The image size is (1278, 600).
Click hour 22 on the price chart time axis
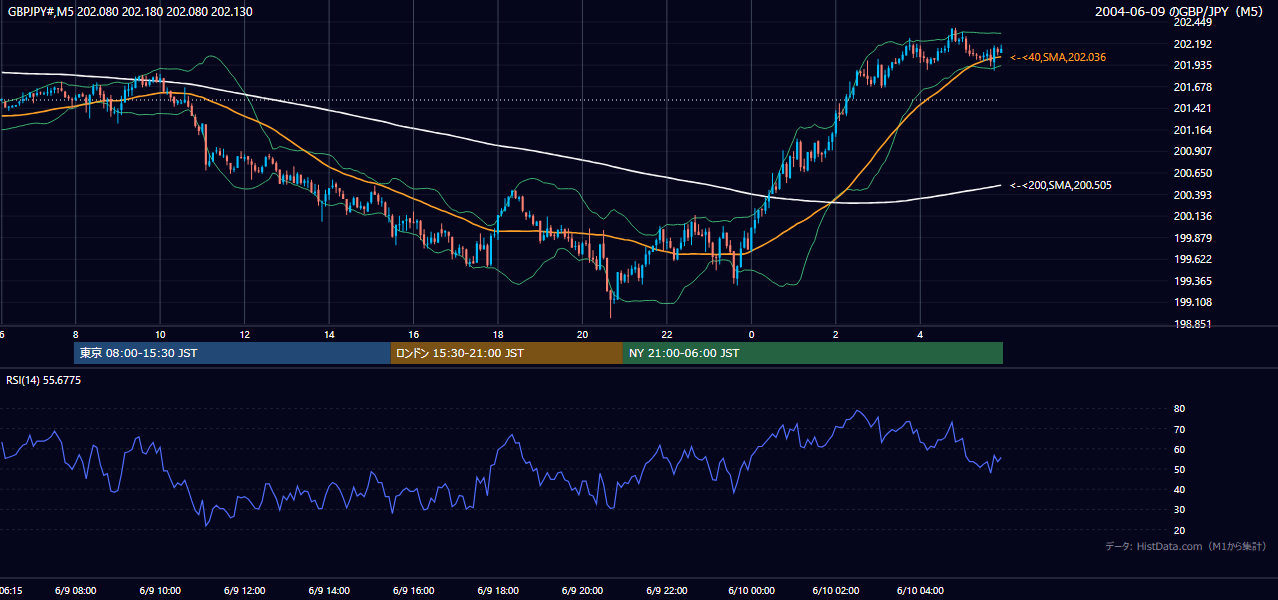tap(667, 334)
